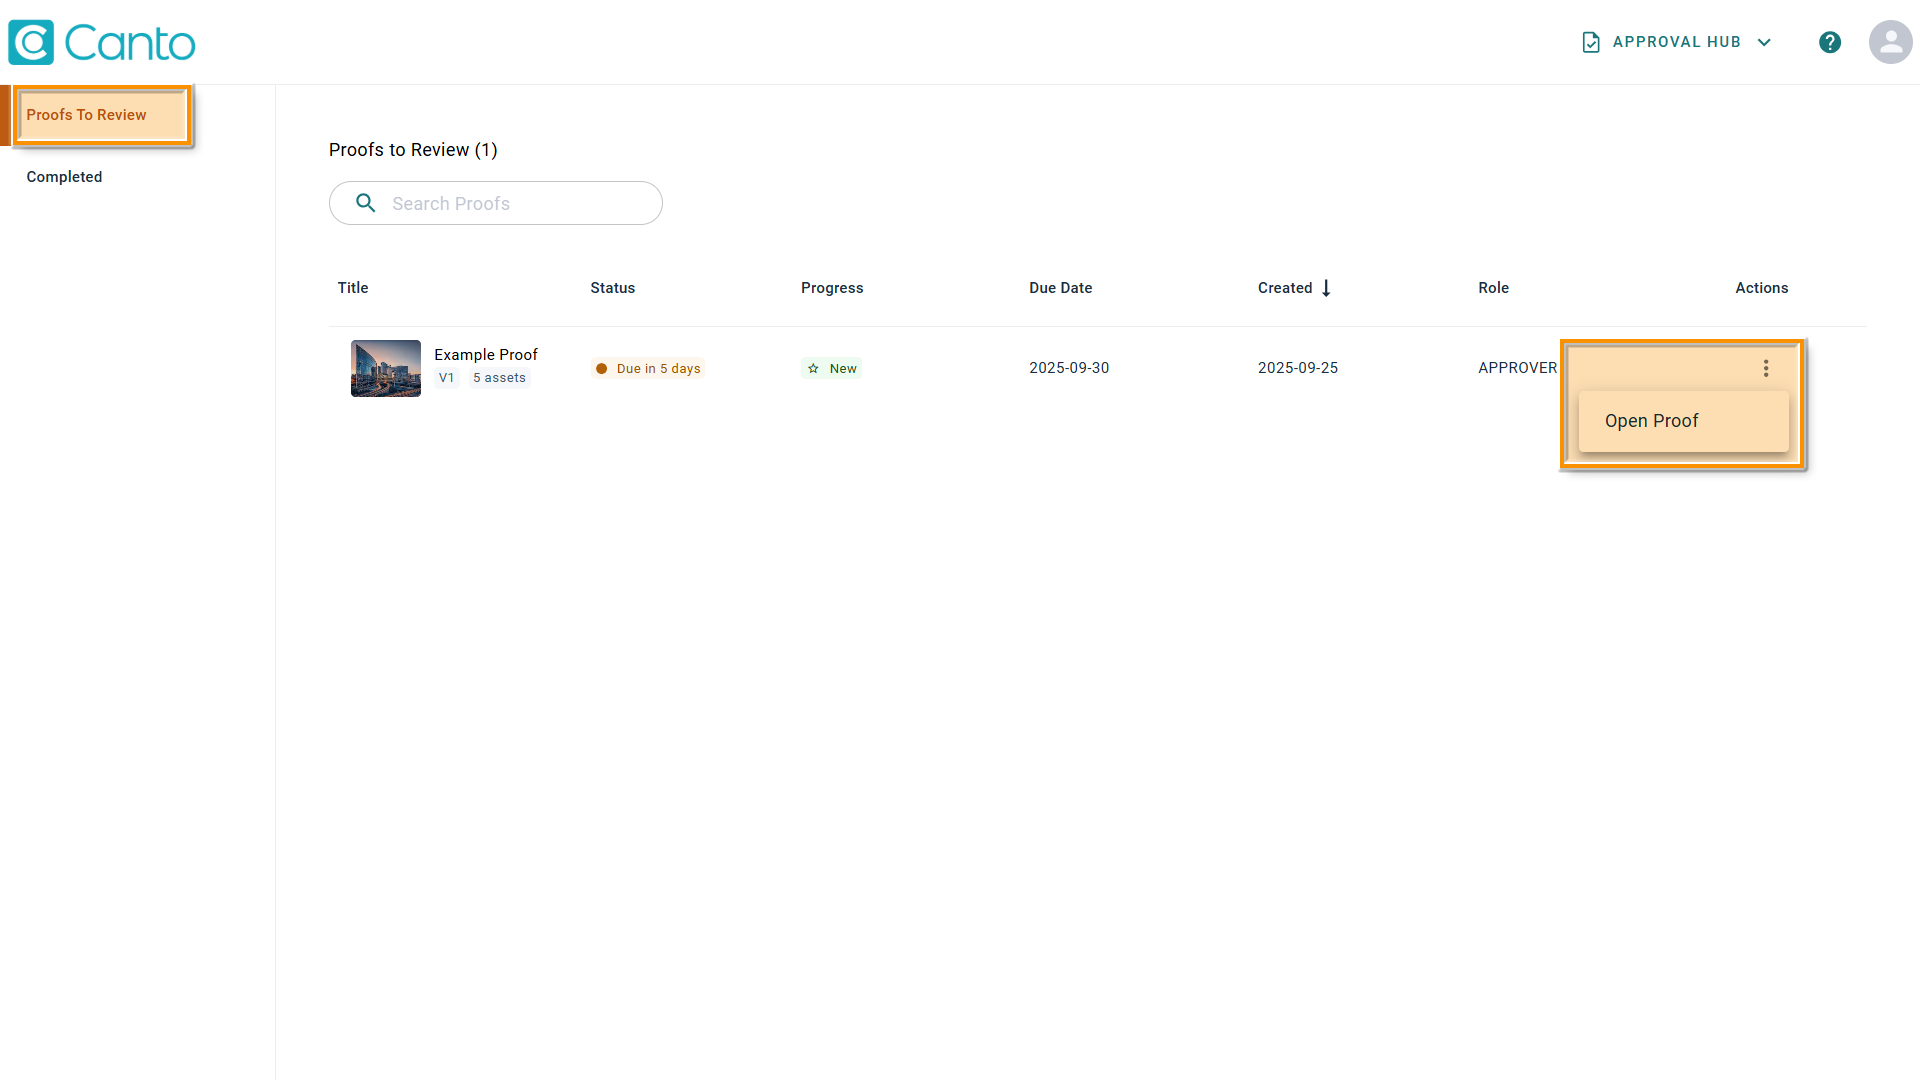Click the APPROVER role cell

pos(1517,368)
